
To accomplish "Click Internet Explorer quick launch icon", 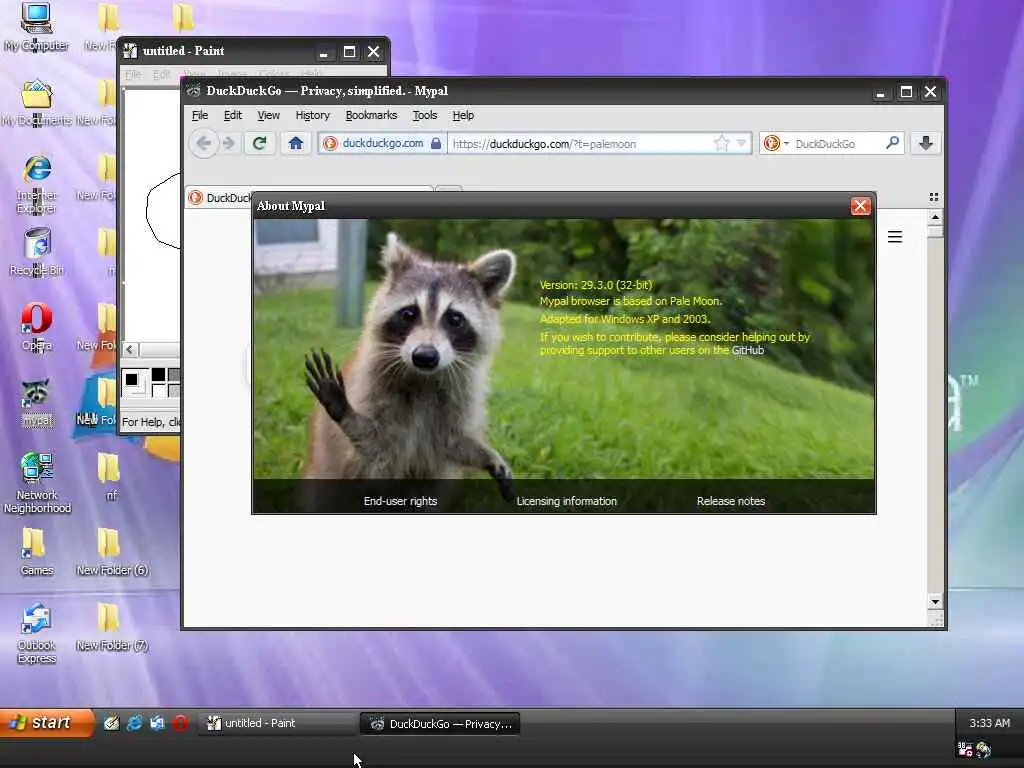I will pyautogui.click(x=135, y=723).
